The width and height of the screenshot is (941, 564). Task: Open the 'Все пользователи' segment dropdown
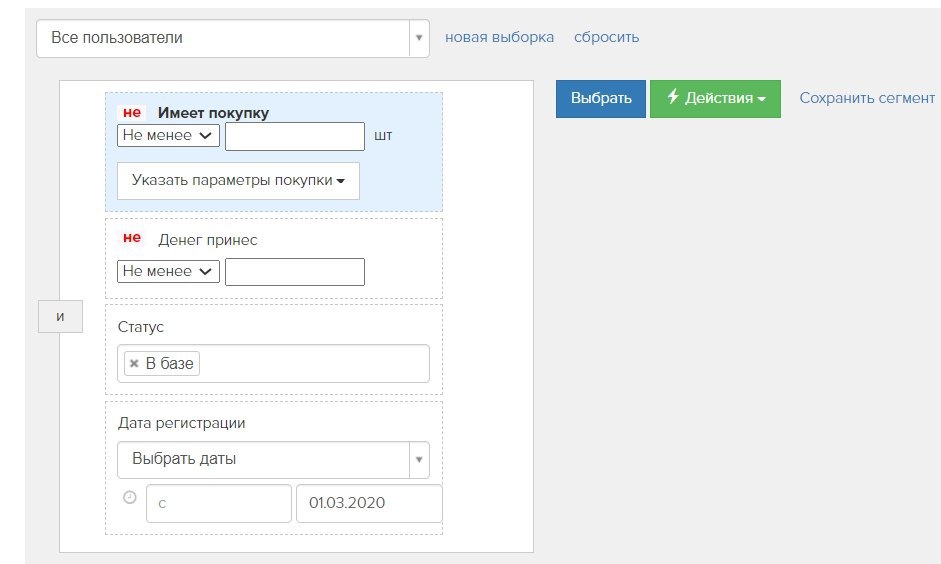(233, 38)
